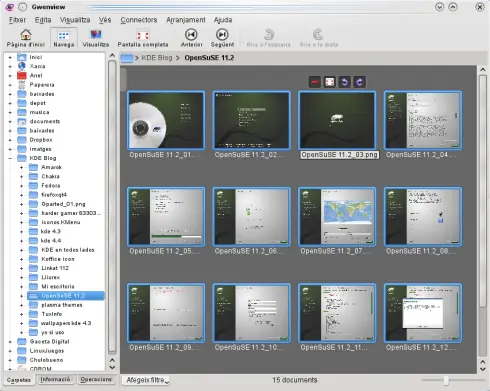Switch to Visualitza view mode

pos(96,38)
